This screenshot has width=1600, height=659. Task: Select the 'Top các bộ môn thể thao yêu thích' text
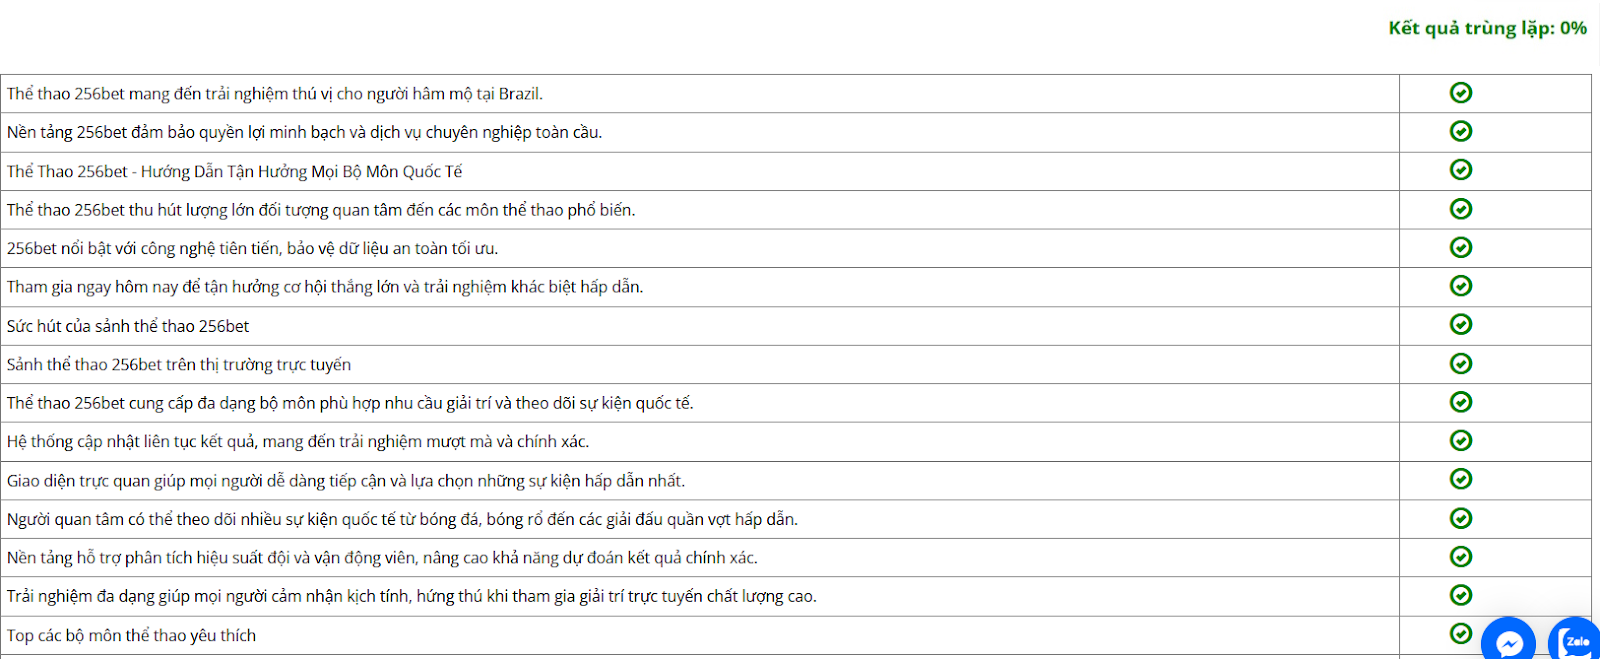tap(131, 636)
